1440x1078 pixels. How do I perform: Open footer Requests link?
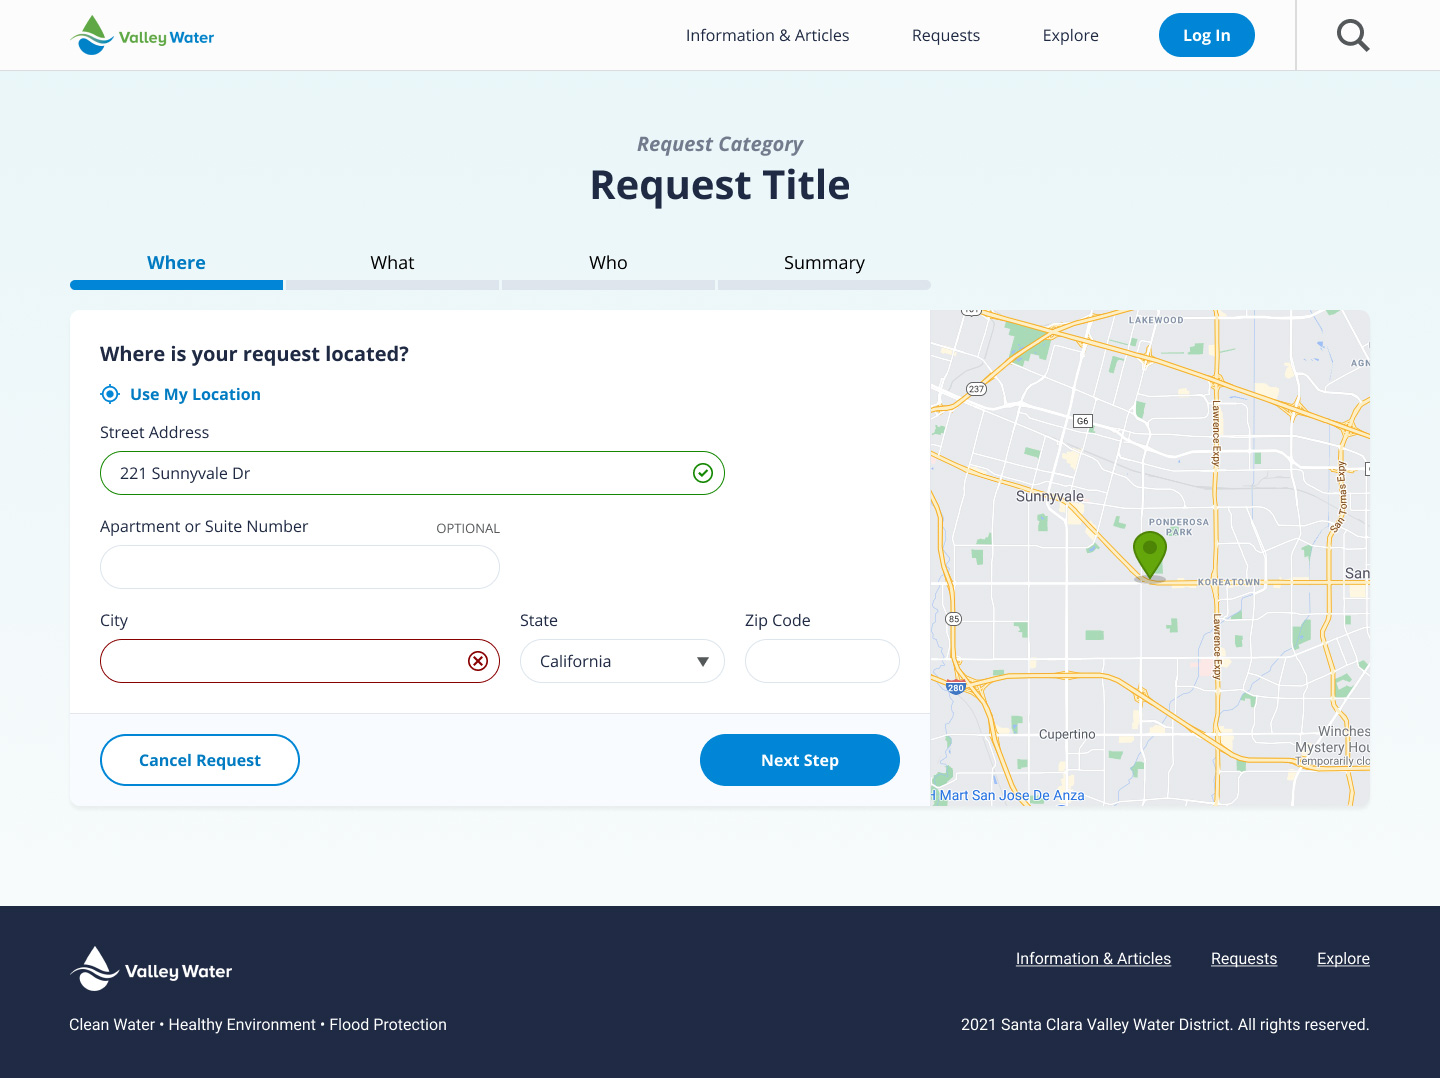(1244, 958)
